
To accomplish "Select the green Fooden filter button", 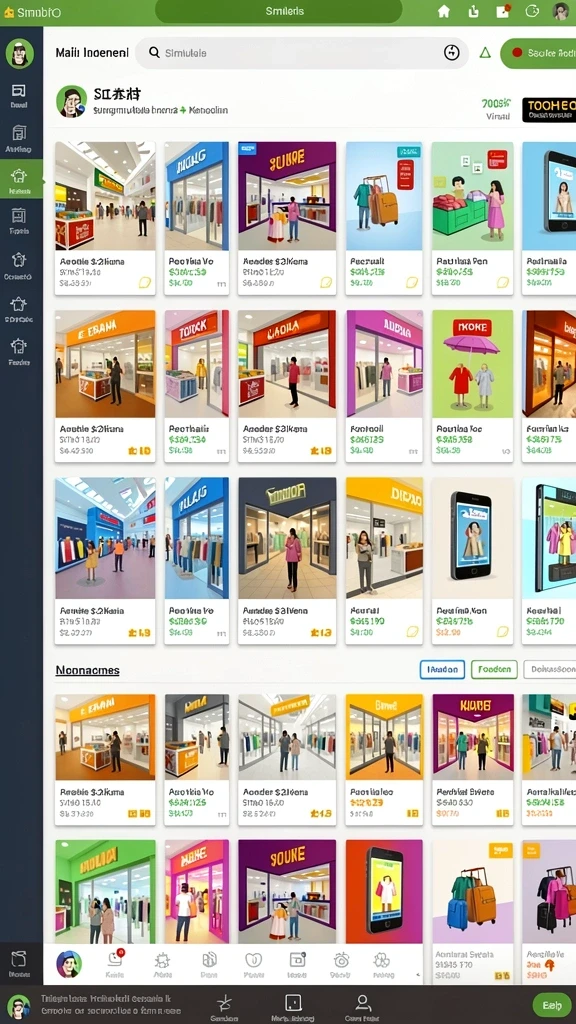I will coord(494,669).
